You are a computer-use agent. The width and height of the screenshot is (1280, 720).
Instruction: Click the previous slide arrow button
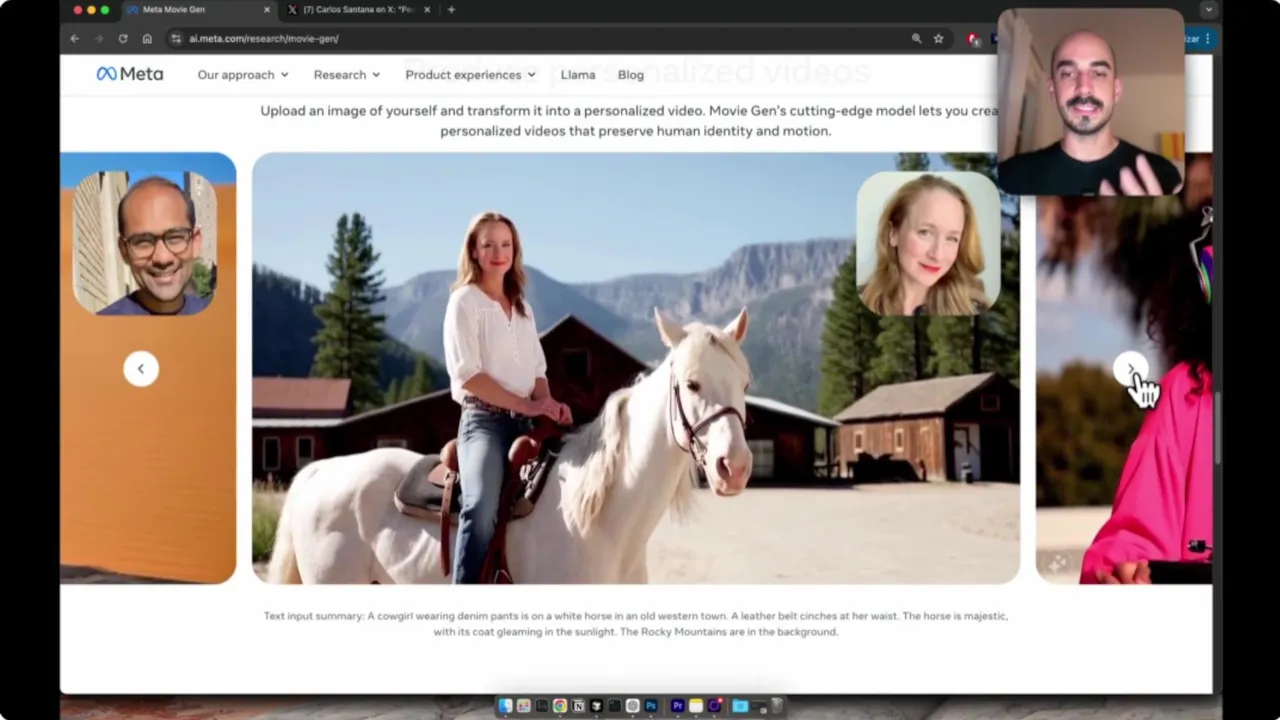pyautogui.click(x=141, y=369)
